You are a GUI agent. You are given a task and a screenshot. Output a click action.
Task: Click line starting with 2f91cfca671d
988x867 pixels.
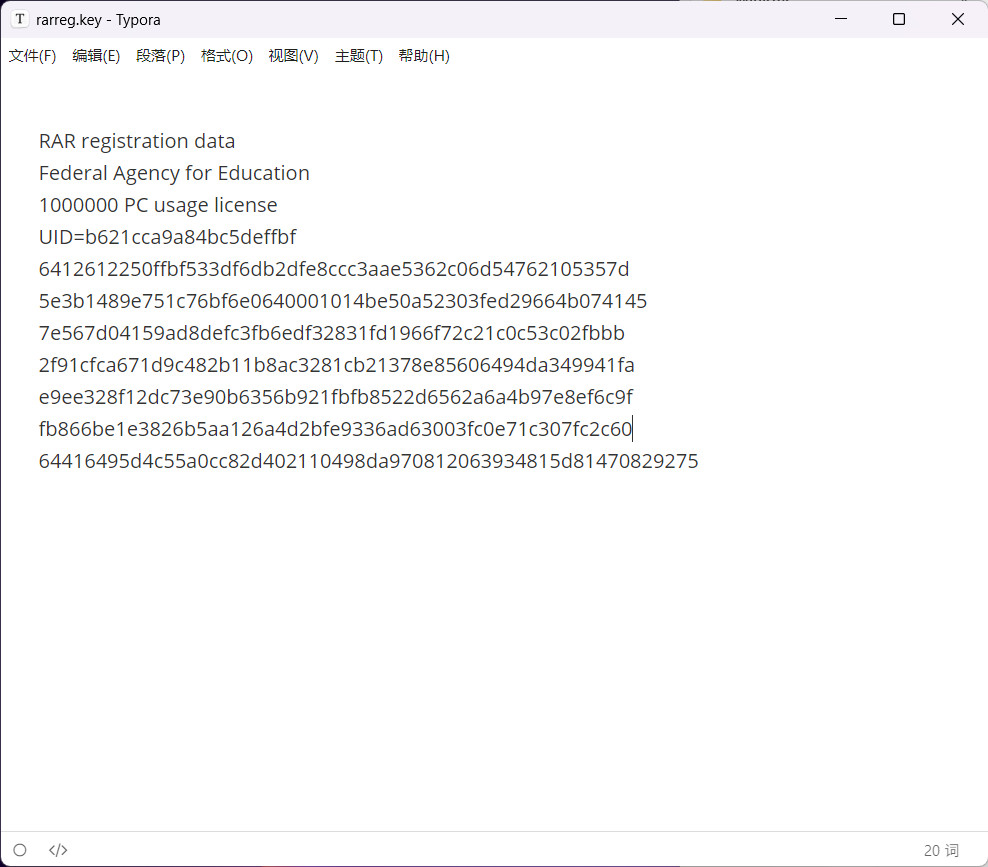(336, 365)
